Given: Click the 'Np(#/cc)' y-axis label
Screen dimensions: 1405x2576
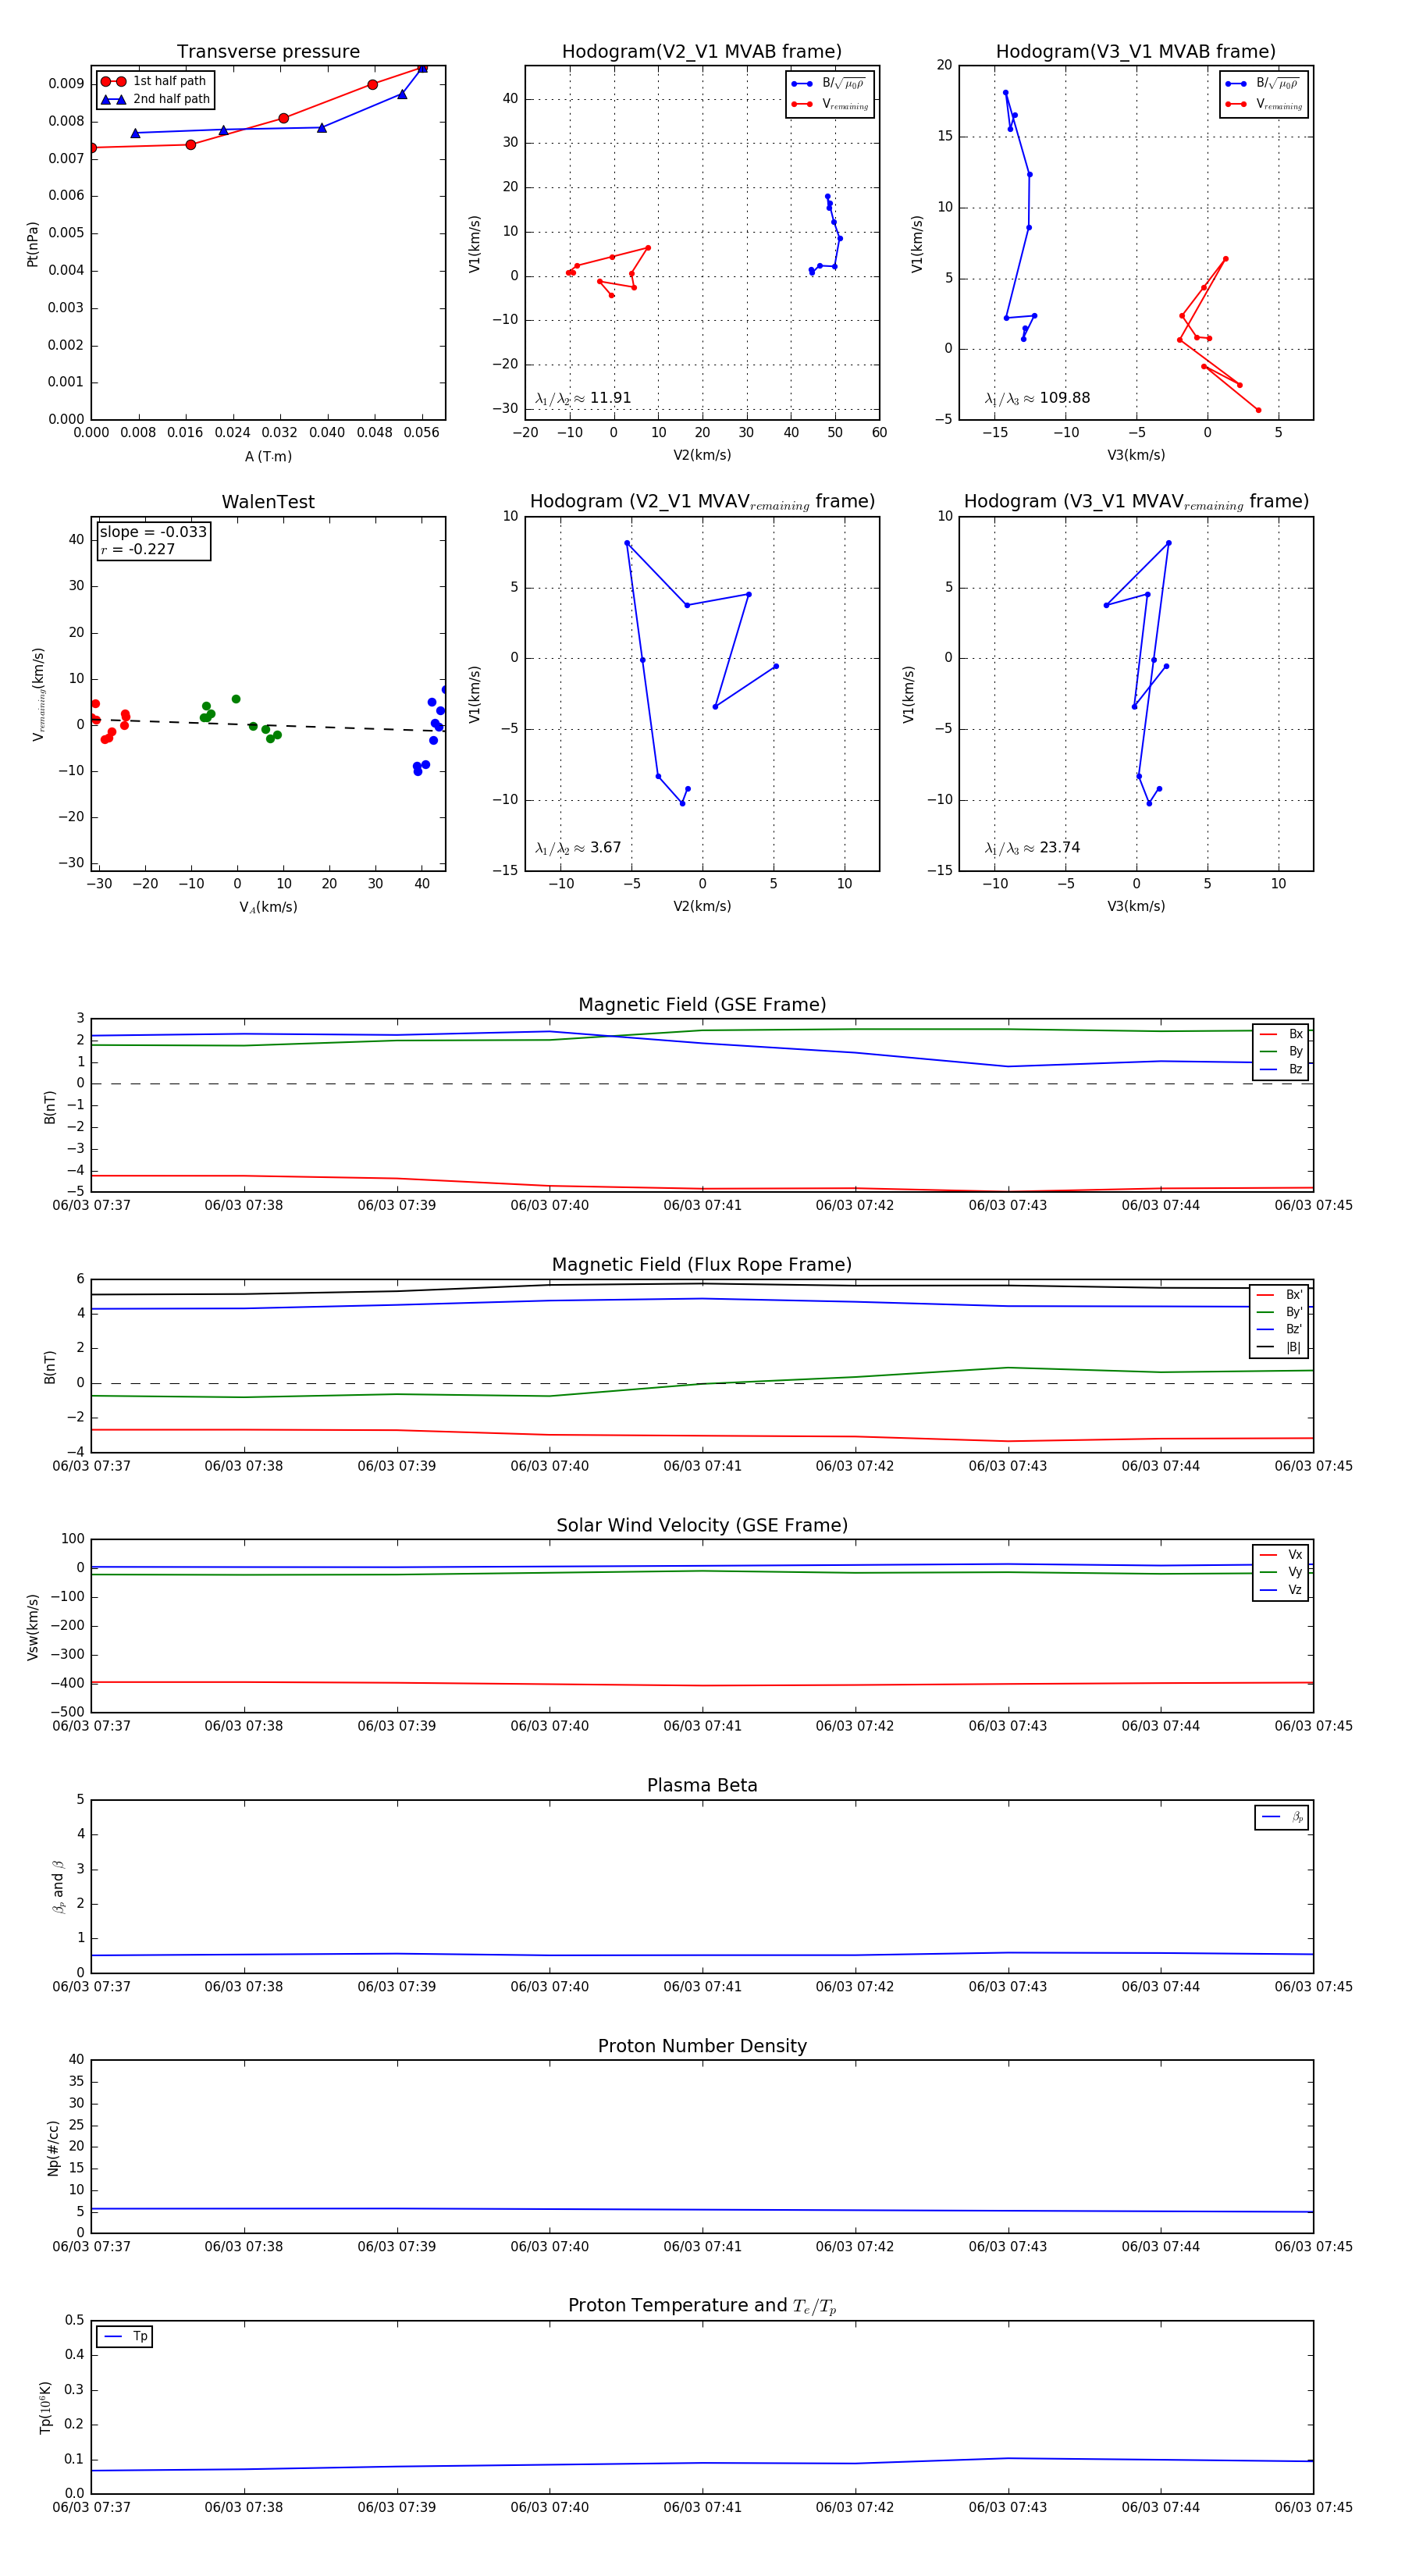Looking at the screenshot, I should coord(53,2148).
